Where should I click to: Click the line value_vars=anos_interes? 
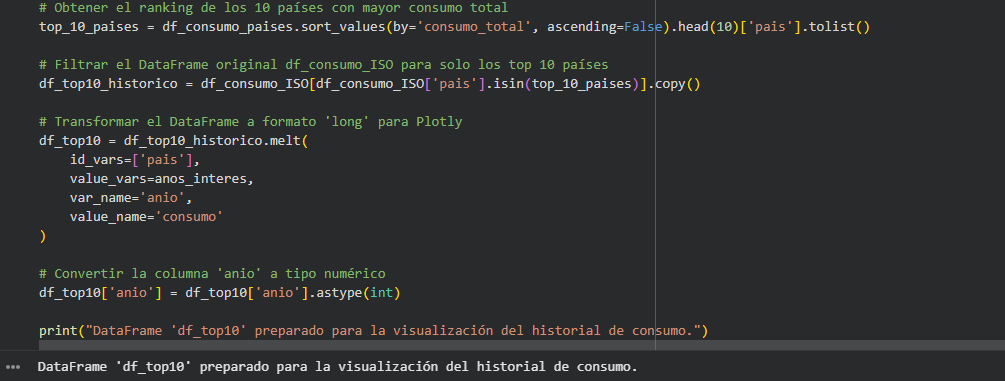(162, 178)
